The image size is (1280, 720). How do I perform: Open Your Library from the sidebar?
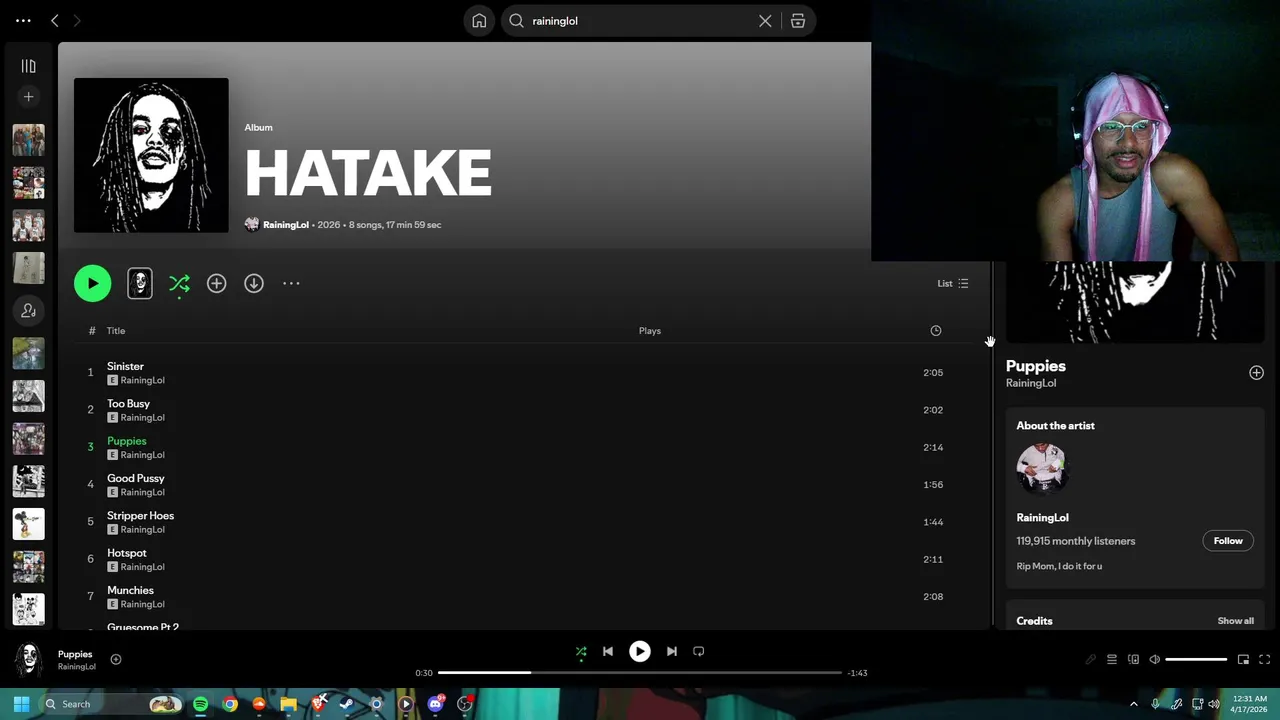point(28,66)
